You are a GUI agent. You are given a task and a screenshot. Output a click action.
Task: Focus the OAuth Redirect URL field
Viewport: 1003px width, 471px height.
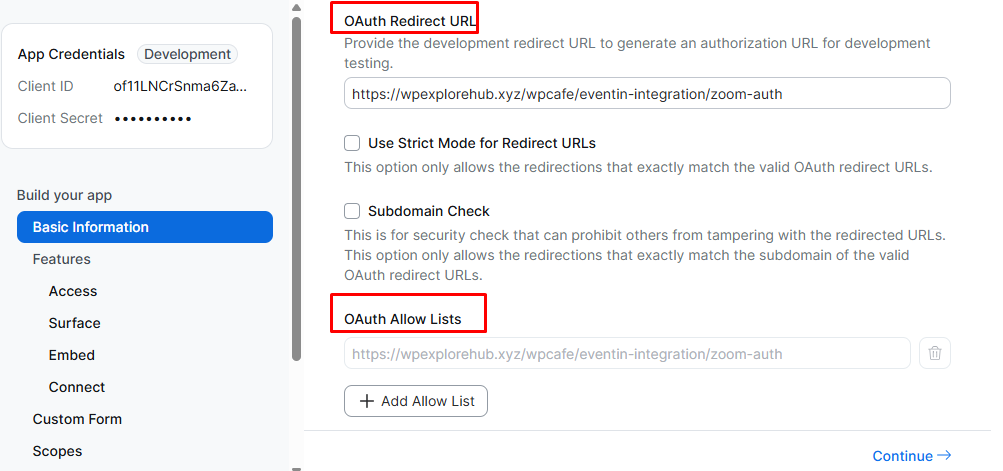pyautogui.click(x=646, y=94)
